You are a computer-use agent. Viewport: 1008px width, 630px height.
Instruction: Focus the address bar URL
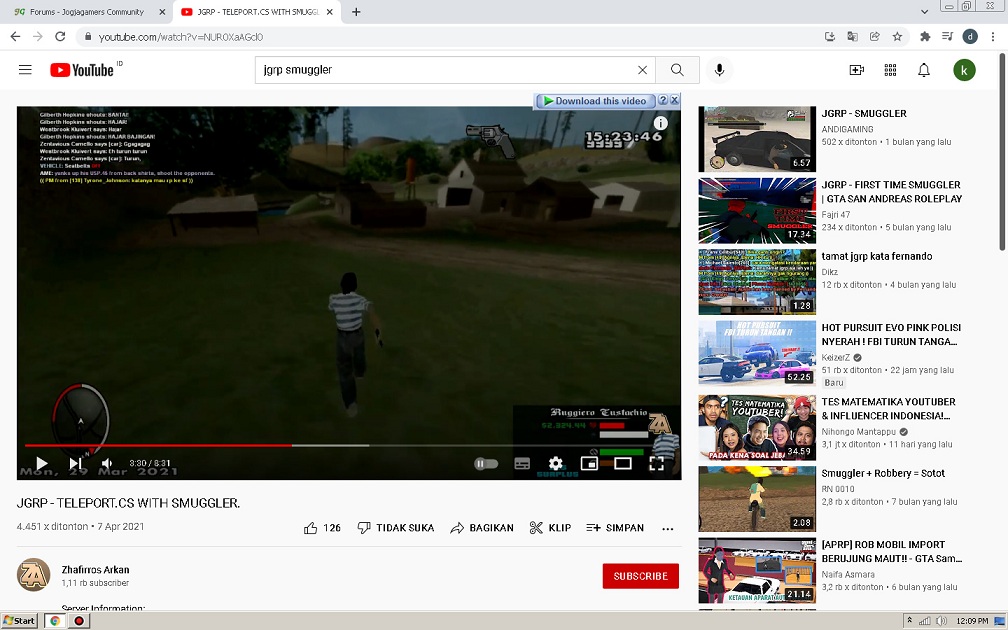point(181,37)
